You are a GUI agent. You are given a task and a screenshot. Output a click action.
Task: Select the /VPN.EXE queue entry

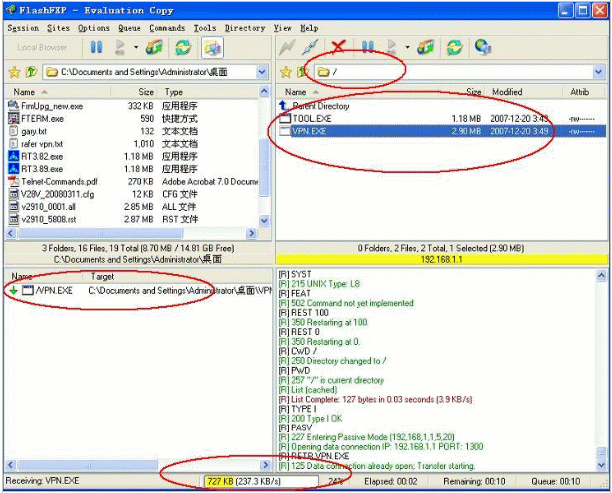coord(139,290)
